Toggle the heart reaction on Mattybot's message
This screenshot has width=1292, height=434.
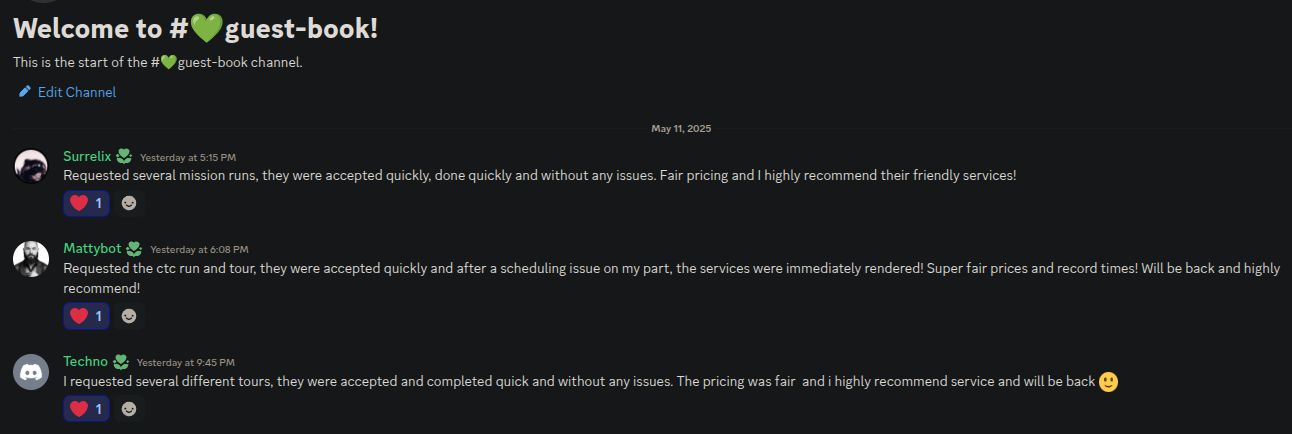[86, 316]
